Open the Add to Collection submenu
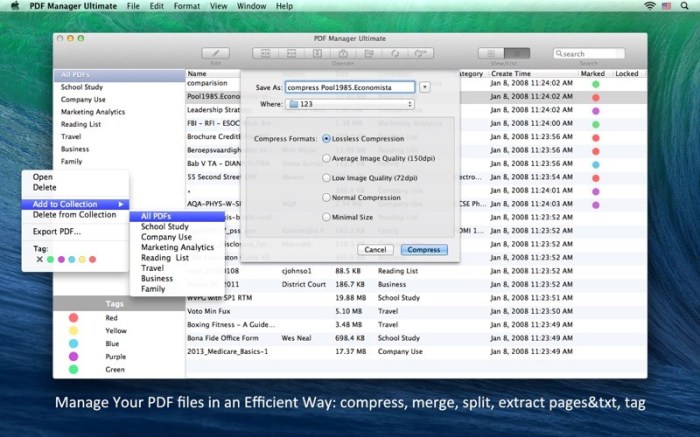 point(75,204)
